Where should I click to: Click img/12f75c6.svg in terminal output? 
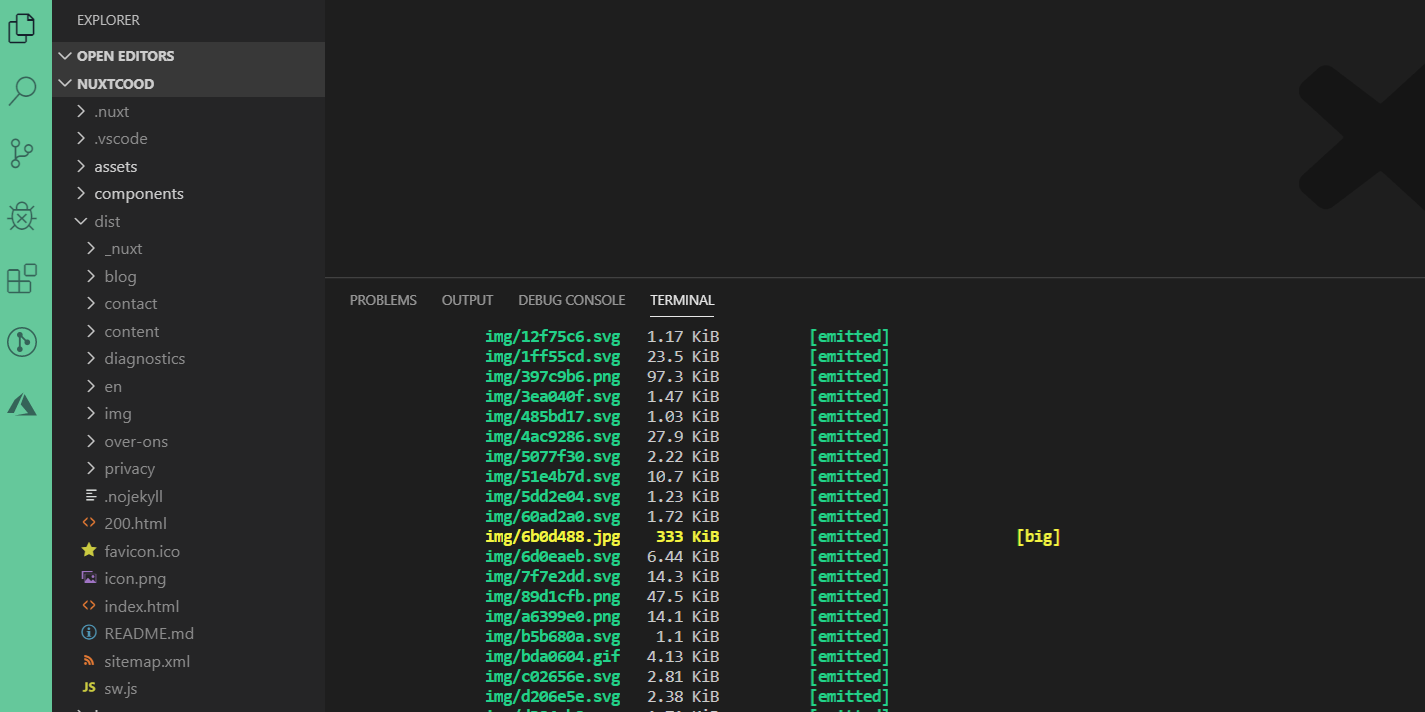(x=552, y=337)
